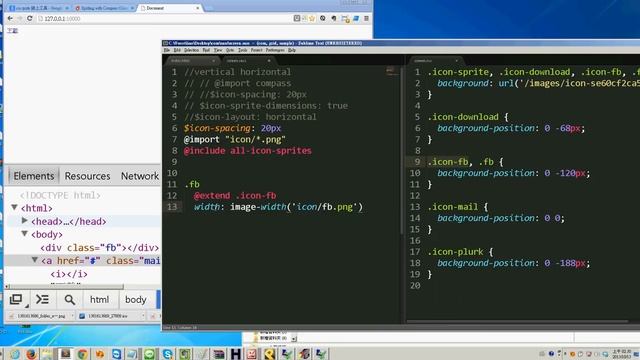Open the Goto menu in Sublime Text

(230, 50)
